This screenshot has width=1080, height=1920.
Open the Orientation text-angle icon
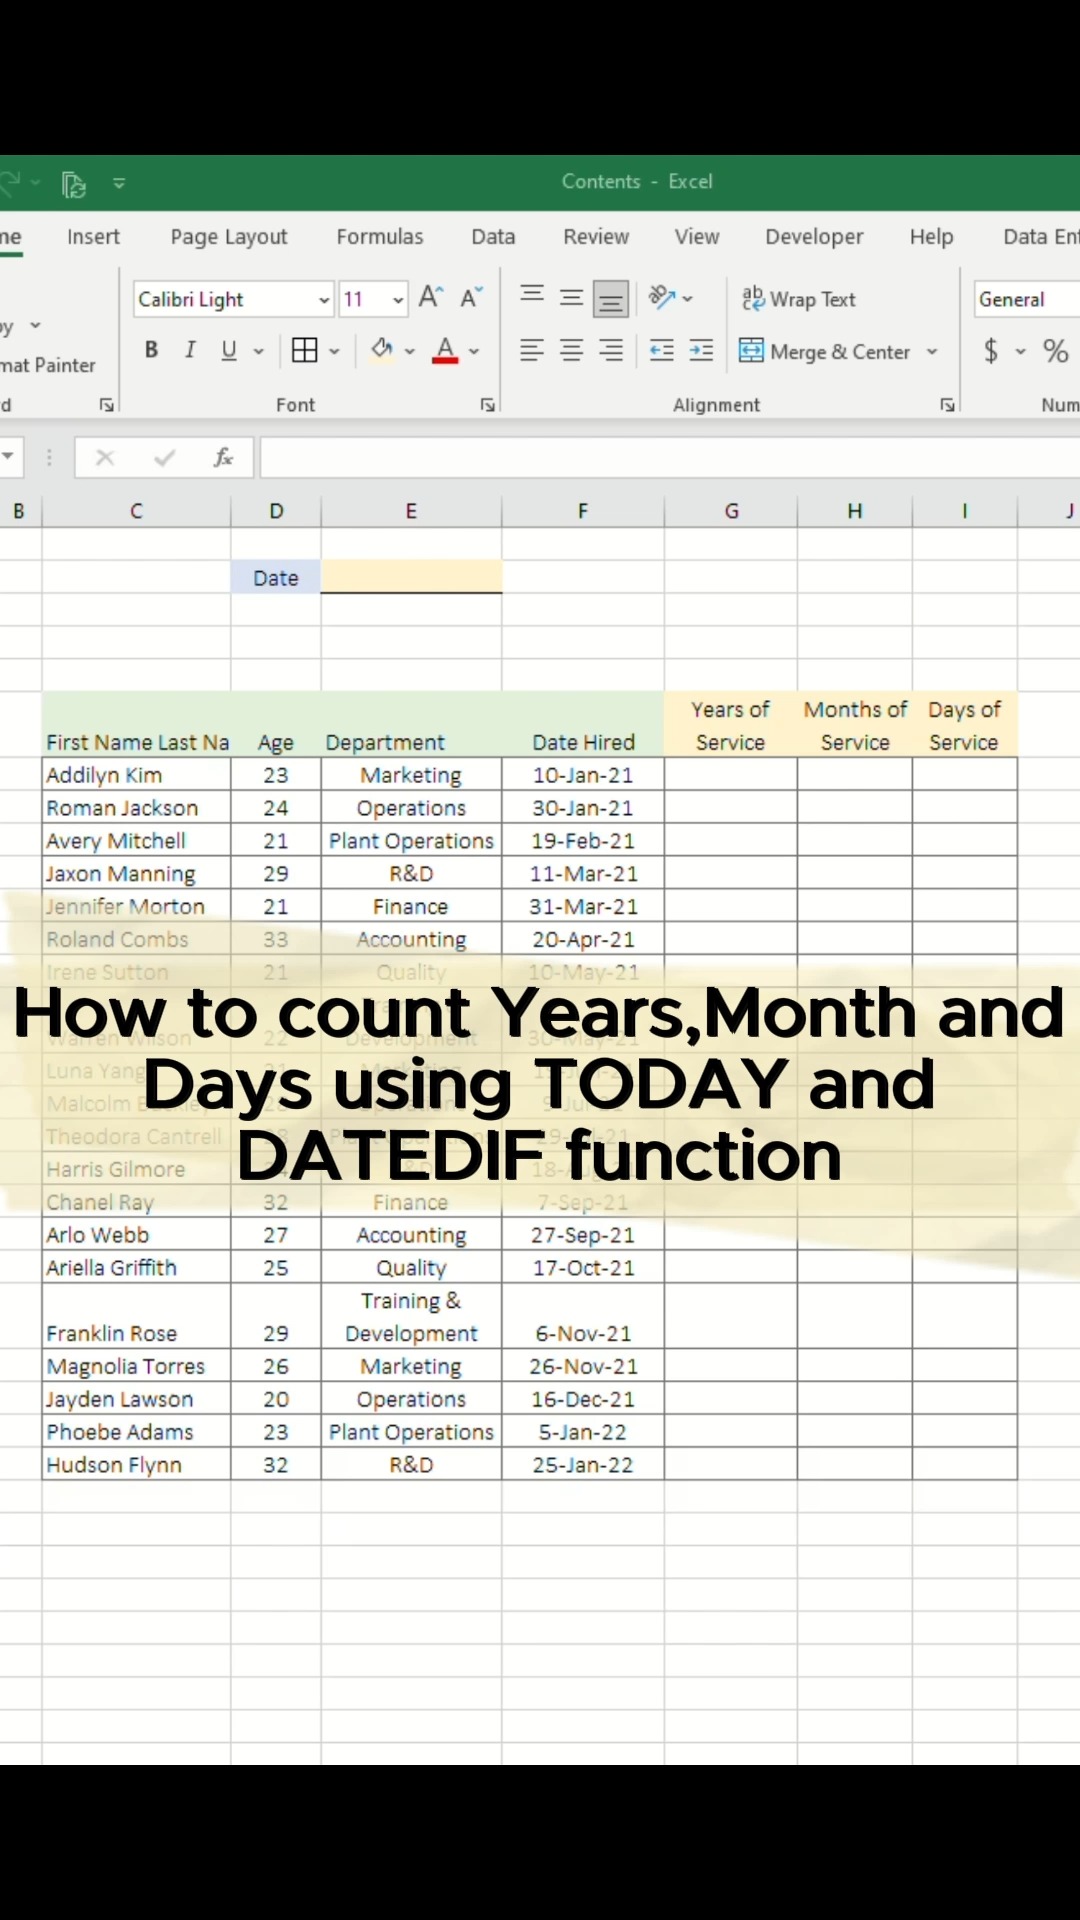(662, 297)
